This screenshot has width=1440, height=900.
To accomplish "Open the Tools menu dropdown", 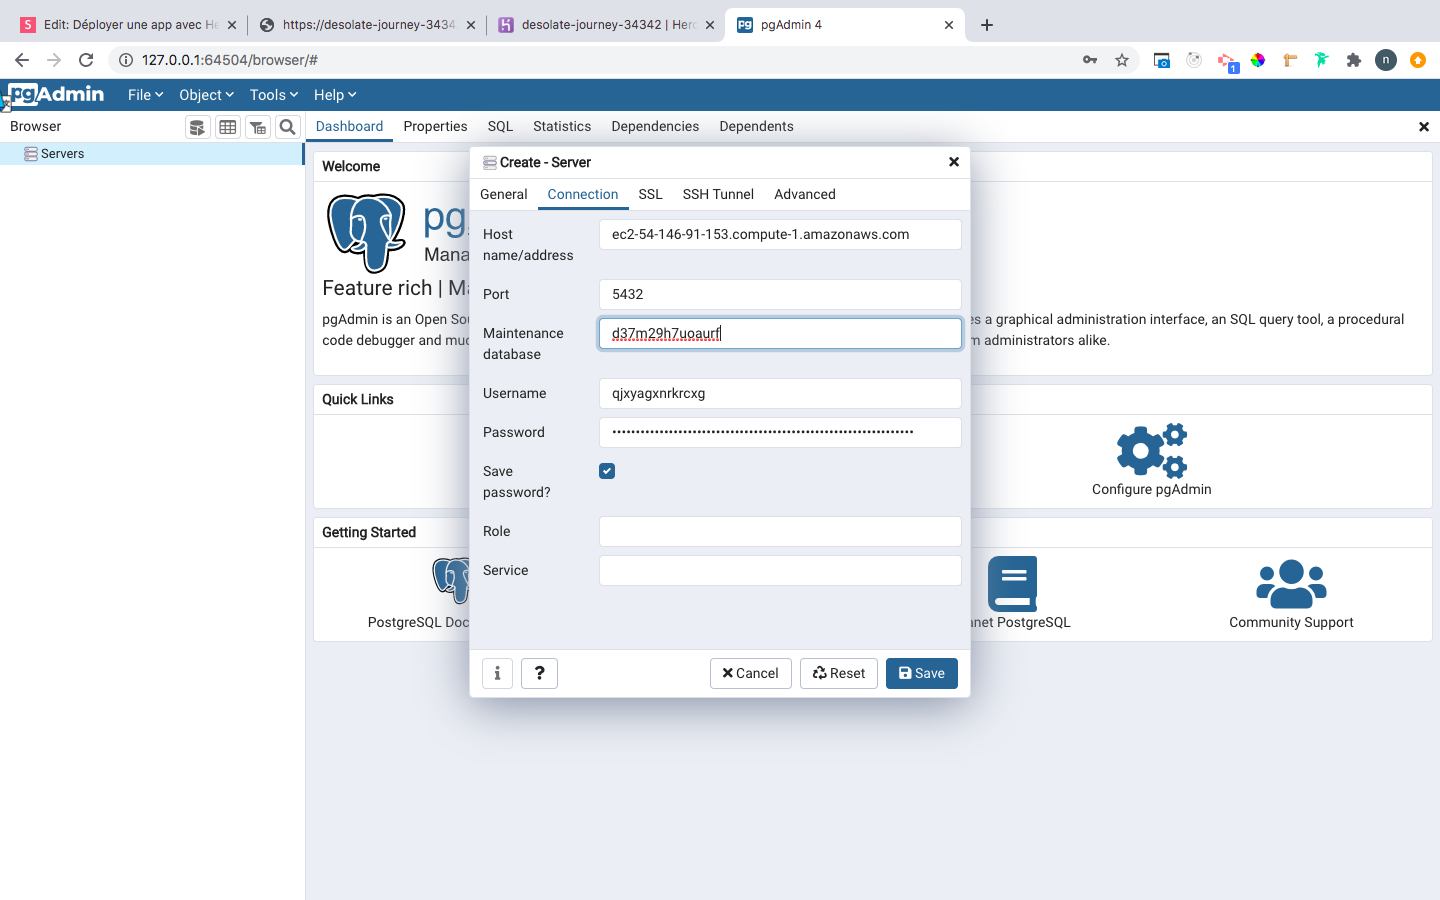I will (x=274, y=95).
